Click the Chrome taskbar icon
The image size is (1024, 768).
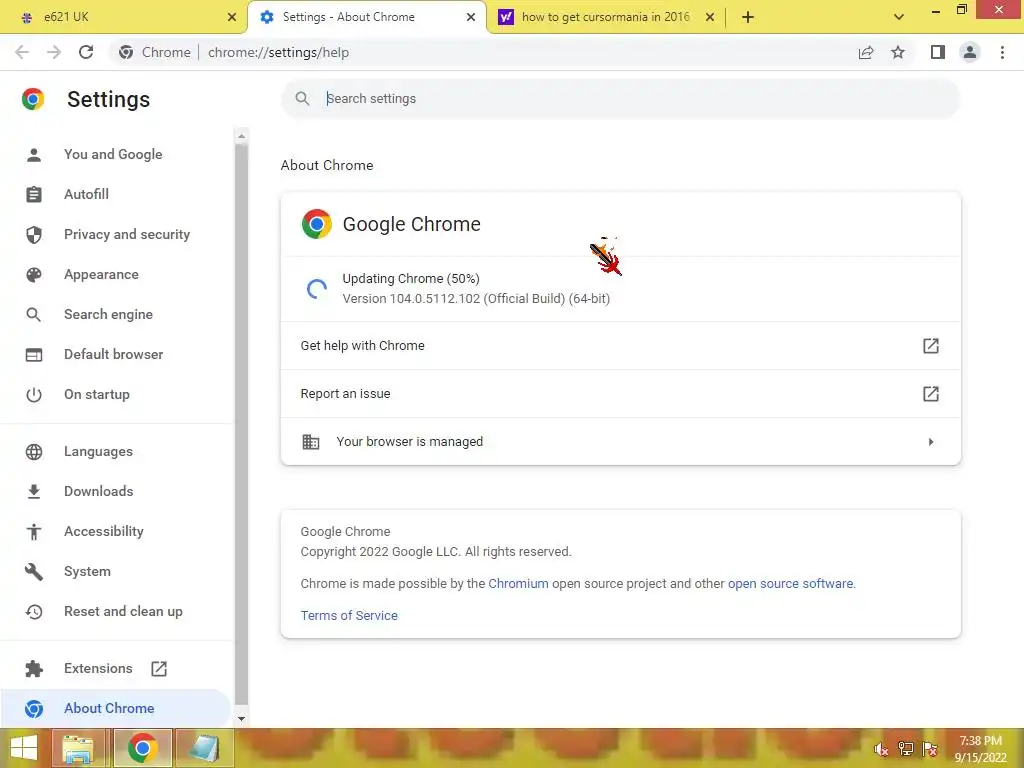(x=142, y=748)
